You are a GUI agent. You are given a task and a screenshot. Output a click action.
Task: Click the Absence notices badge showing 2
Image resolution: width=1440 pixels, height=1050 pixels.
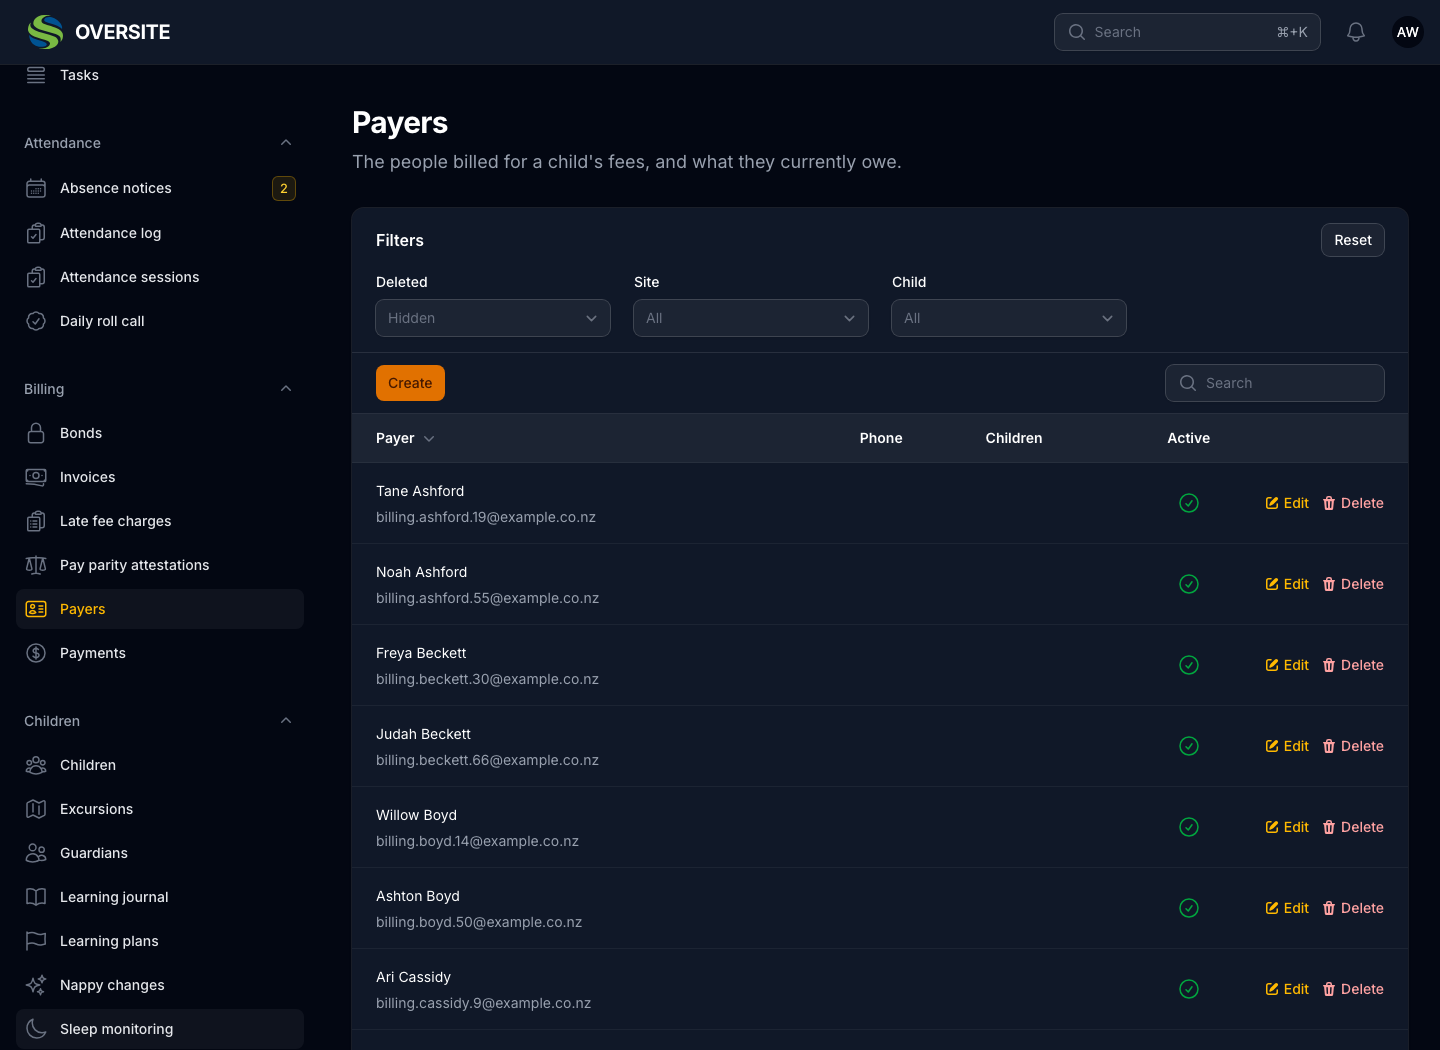[x=284, y=188]
